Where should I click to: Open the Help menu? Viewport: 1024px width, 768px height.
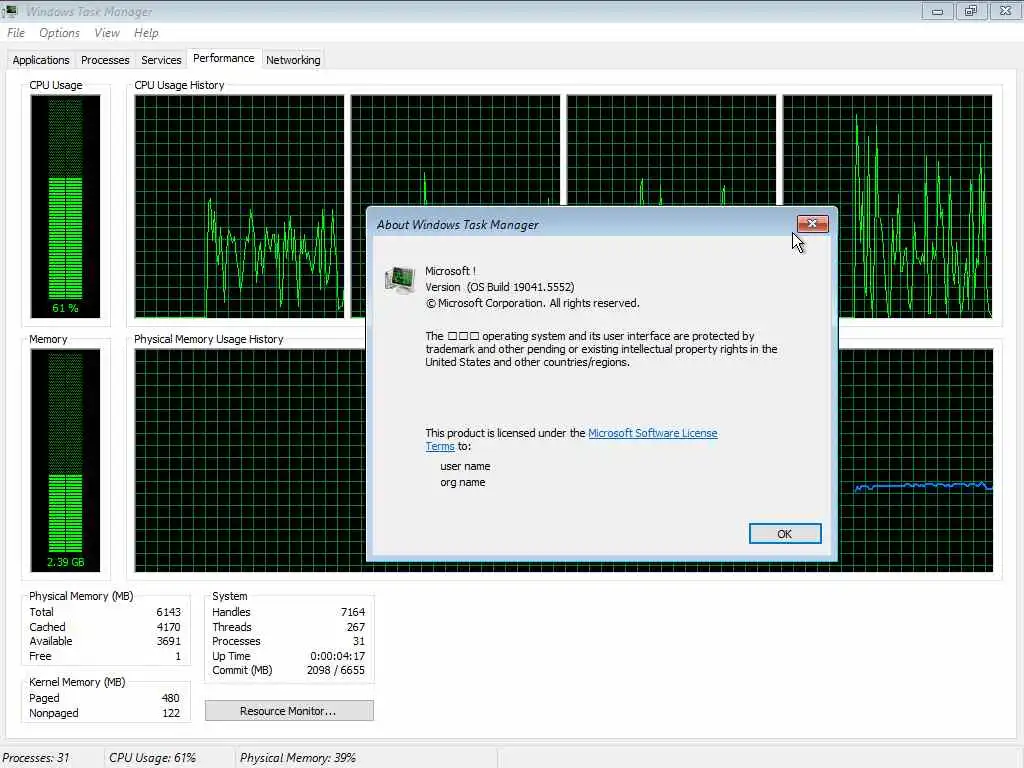coord(146,33)
